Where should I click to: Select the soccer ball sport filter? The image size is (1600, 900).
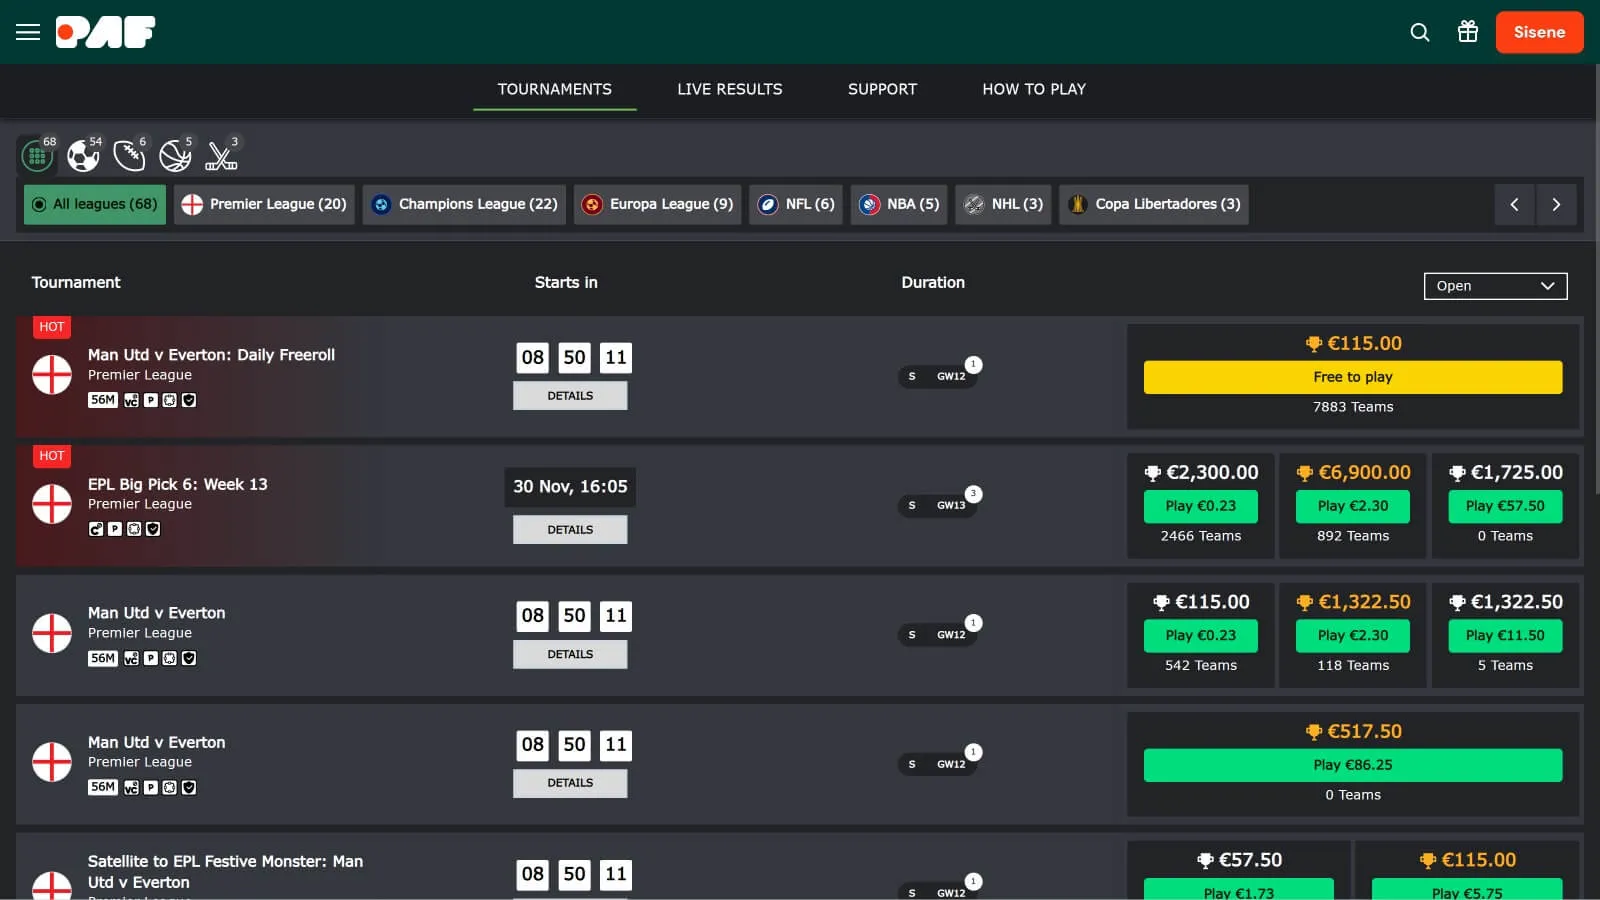point(83,155)
